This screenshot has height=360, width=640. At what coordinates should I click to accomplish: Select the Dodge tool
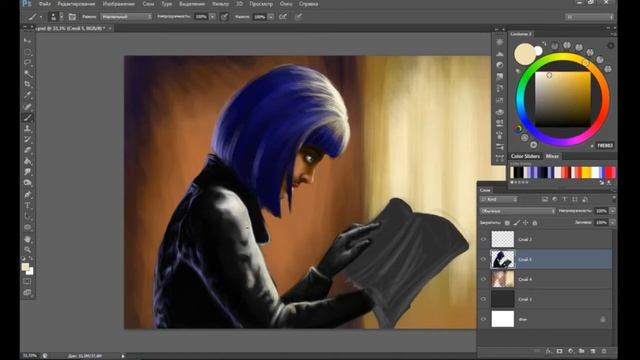pyautogui.click(x=27, y=183)
